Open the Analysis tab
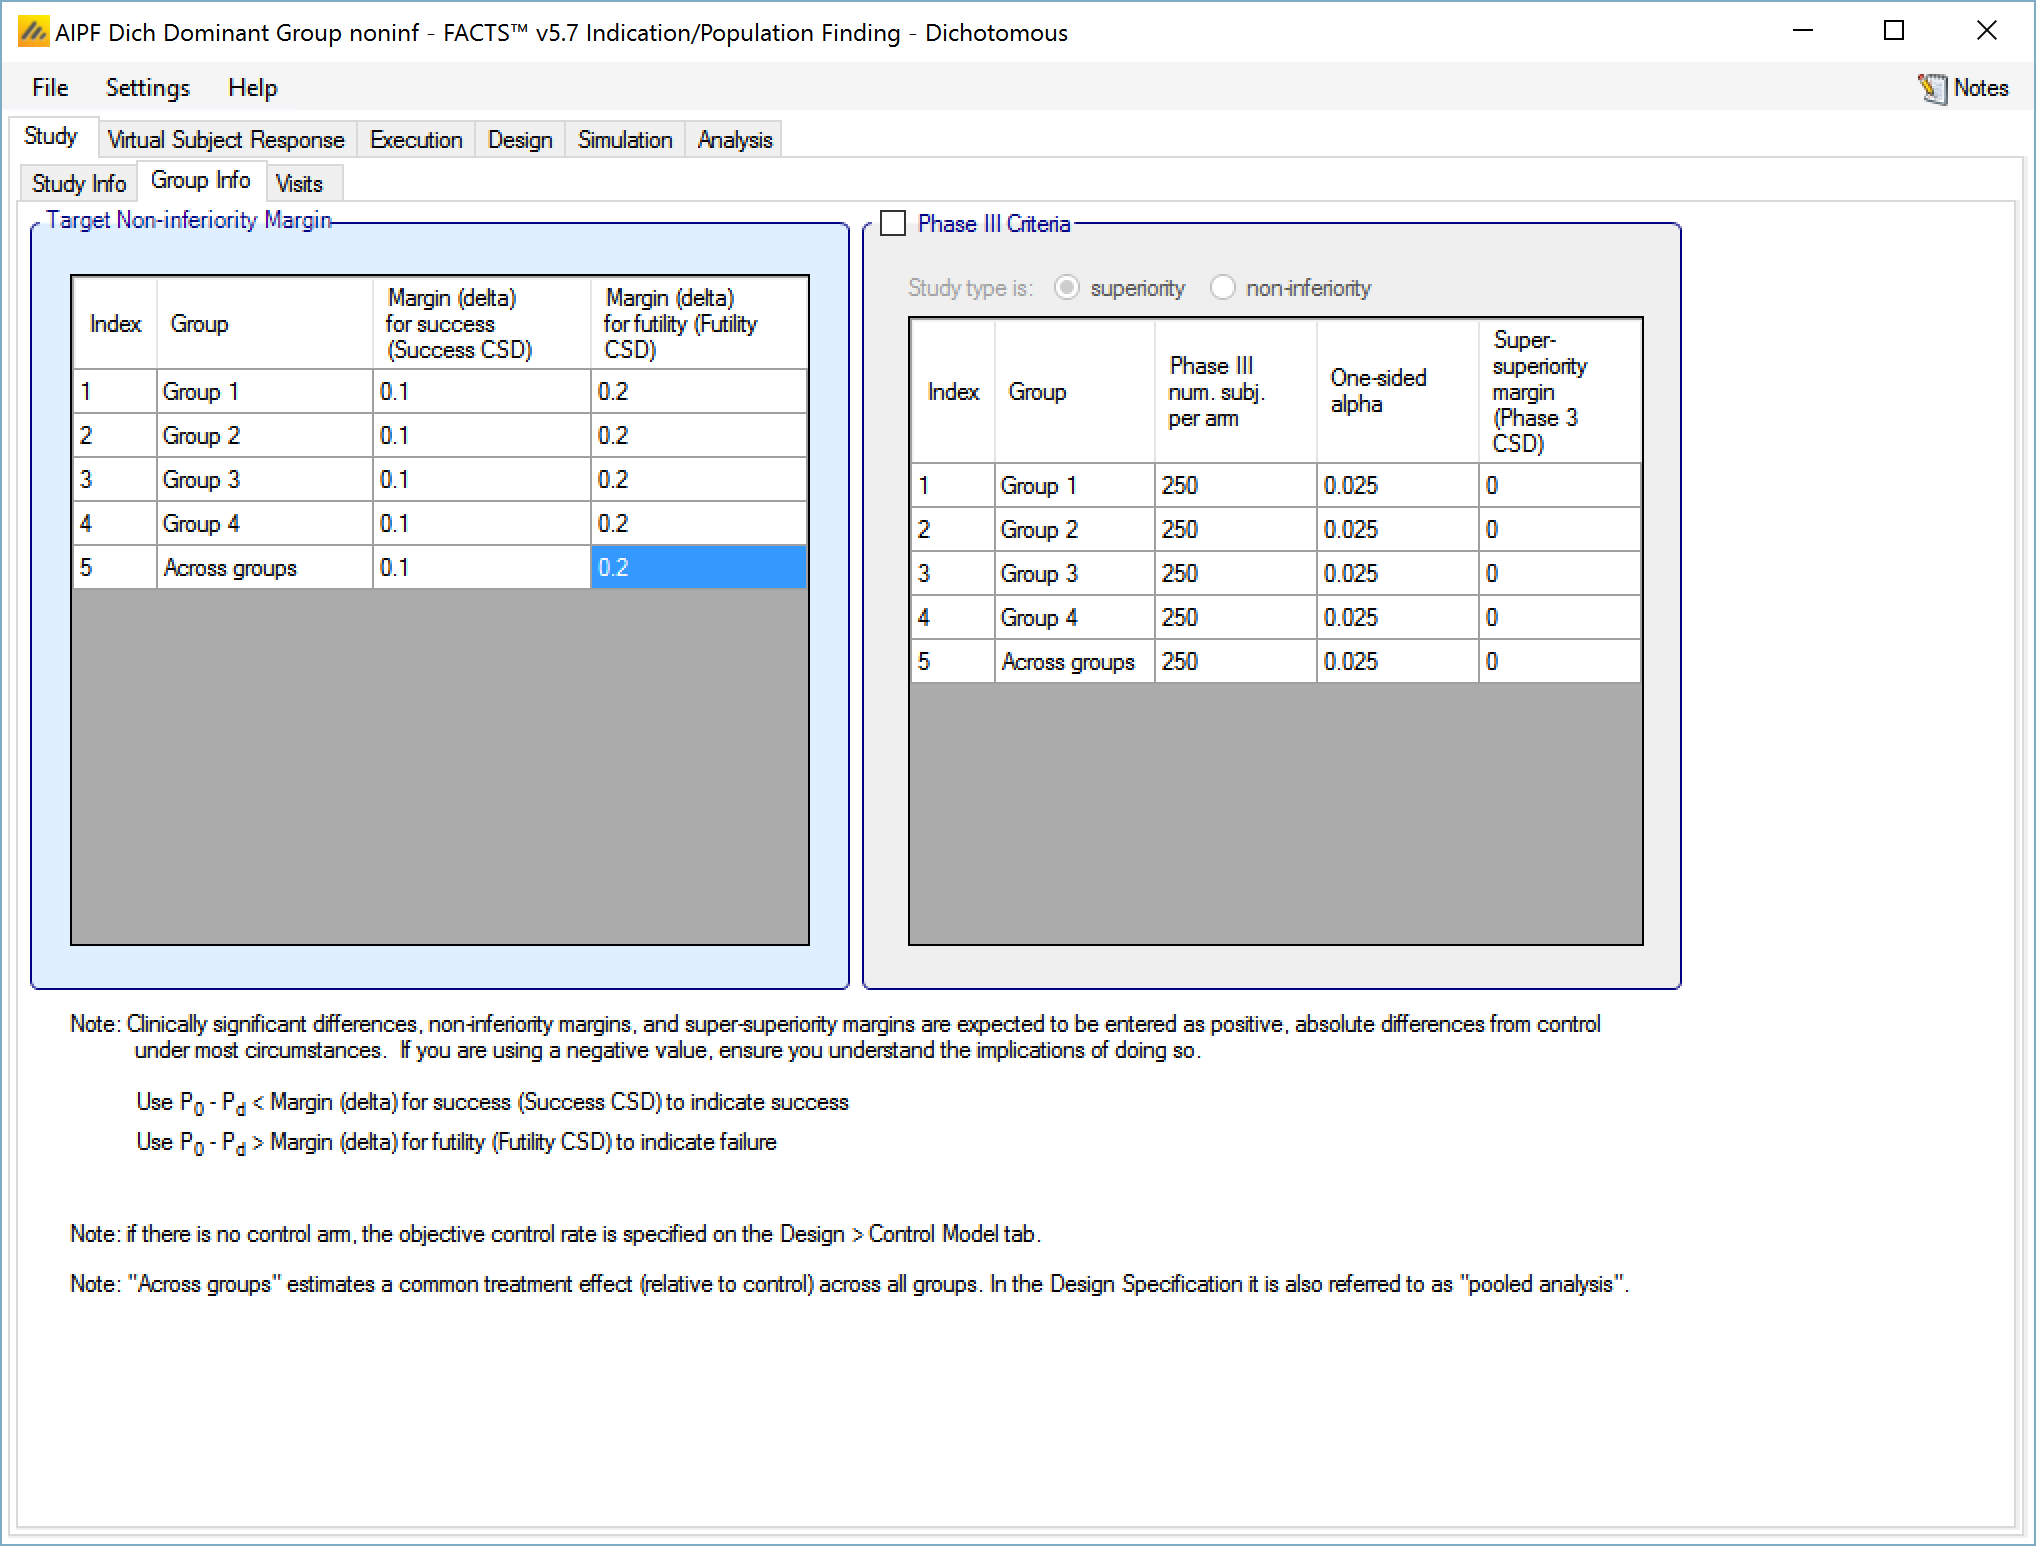This screenshot has height=1546, width=2036. click(x=735, y=140)
